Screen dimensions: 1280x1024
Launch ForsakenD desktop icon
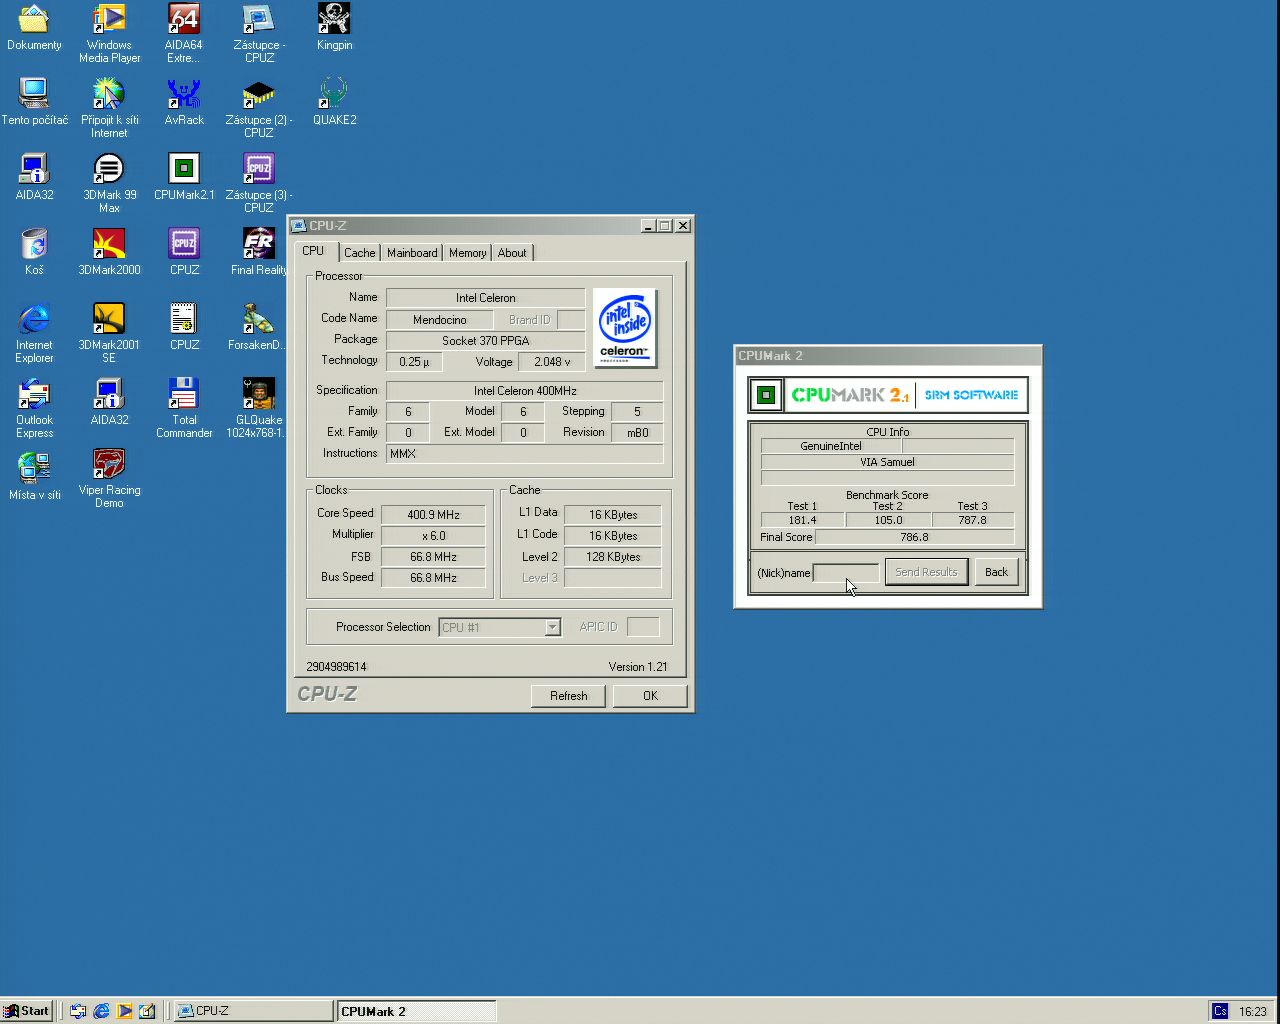tap(259, 329)
